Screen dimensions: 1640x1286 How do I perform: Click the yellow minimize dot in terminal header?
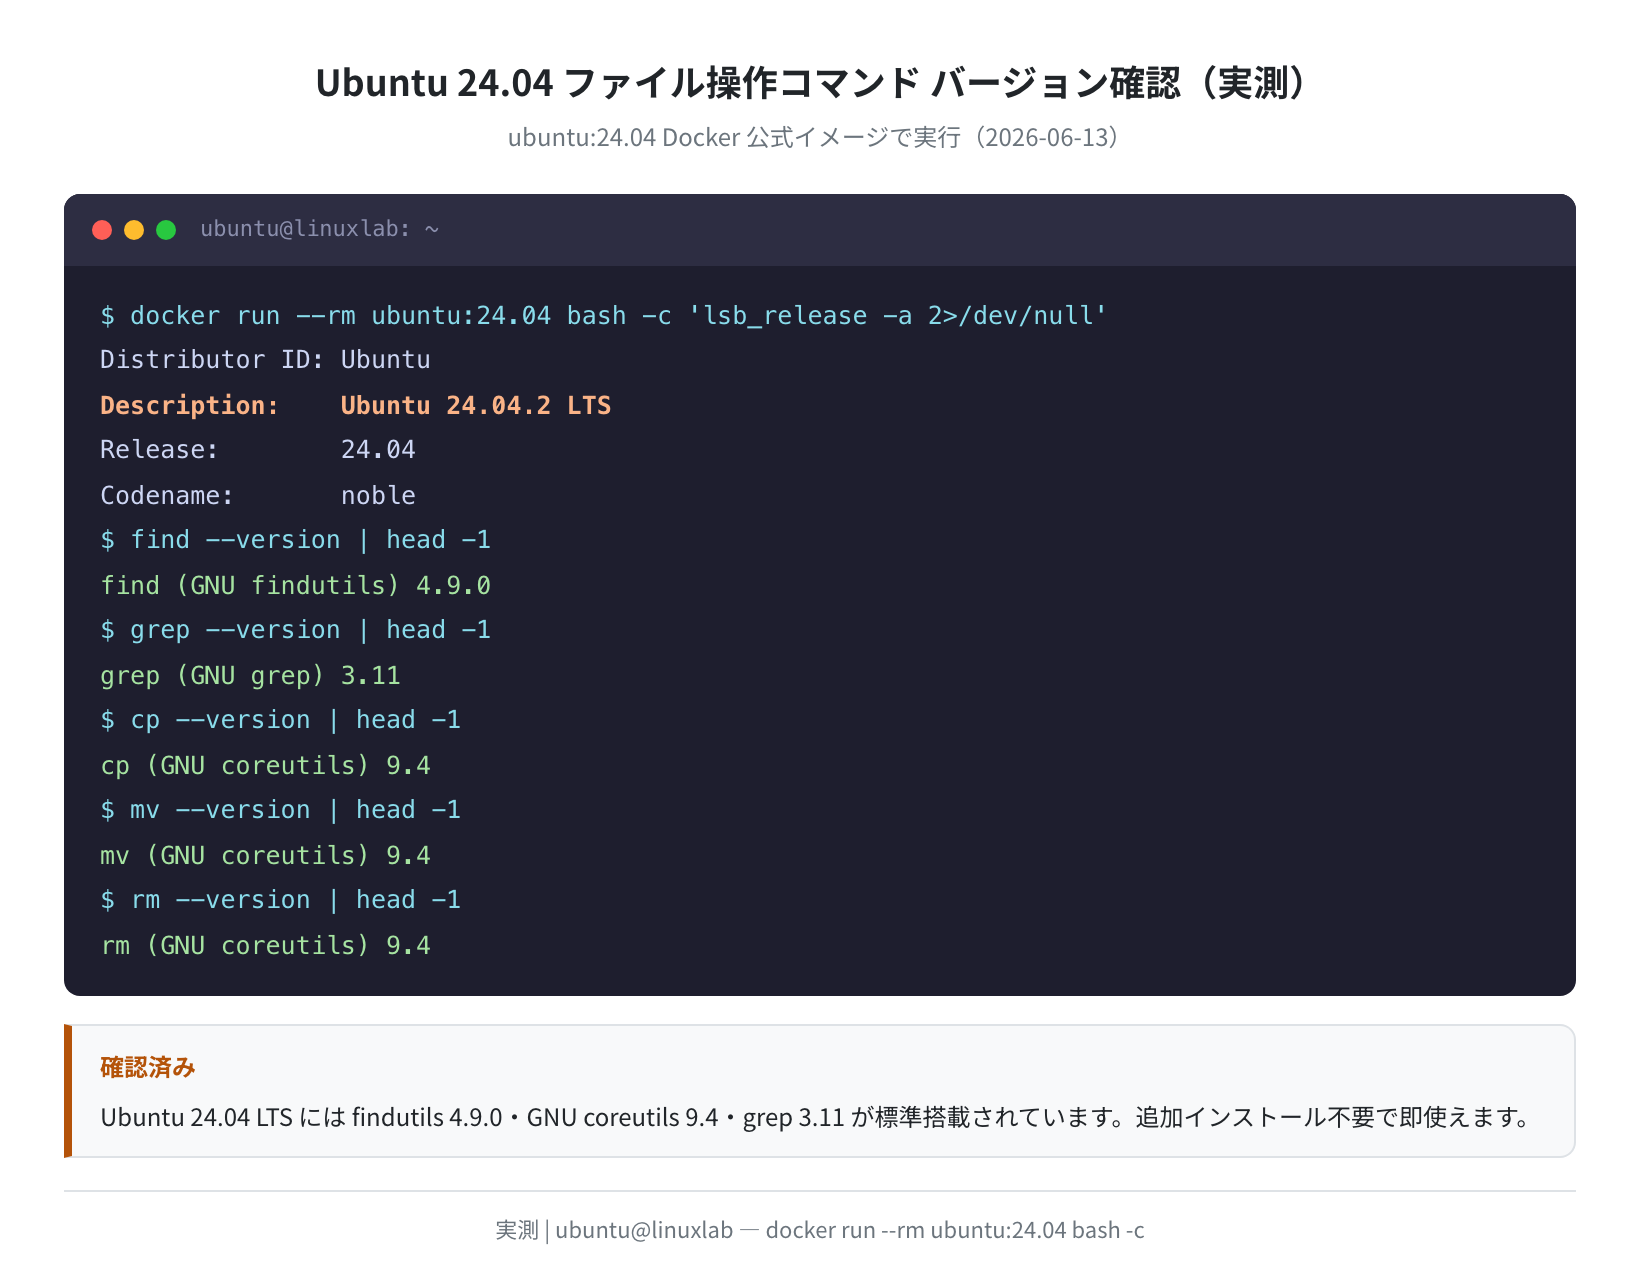click(134, 230)
